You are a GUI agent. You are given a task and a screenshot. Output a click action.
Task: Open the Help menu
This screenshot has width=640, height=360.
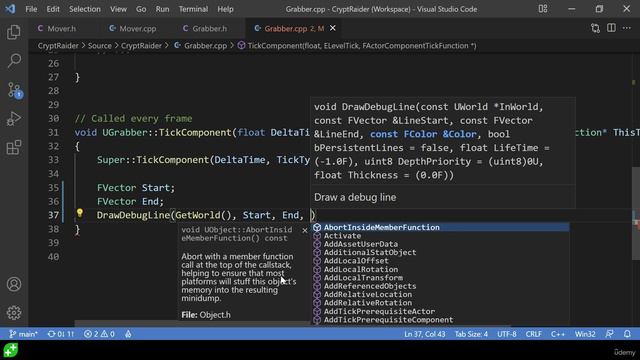click(225, 9)
